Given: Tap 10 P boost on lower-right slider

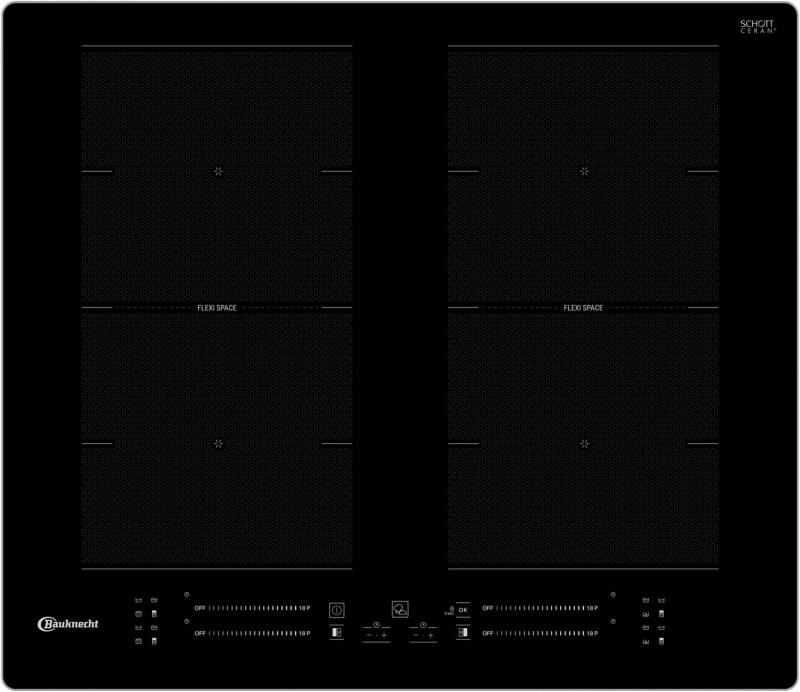Looking at the screenshot, I should (592, 633).
